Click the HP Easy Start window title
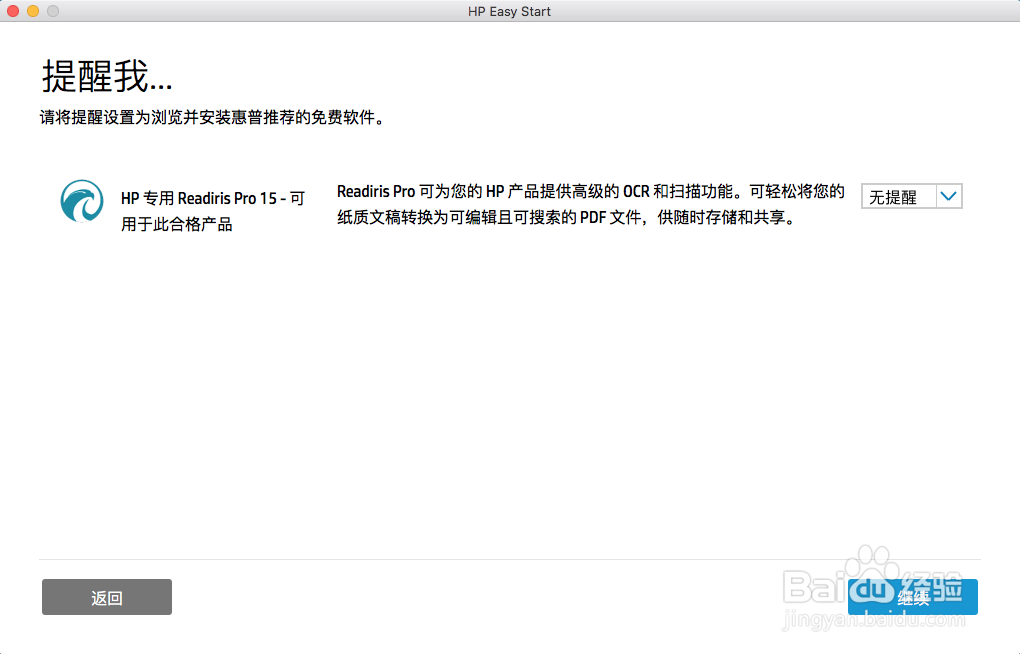Viewport: 1020px width, 654px height. click(509, 12)
